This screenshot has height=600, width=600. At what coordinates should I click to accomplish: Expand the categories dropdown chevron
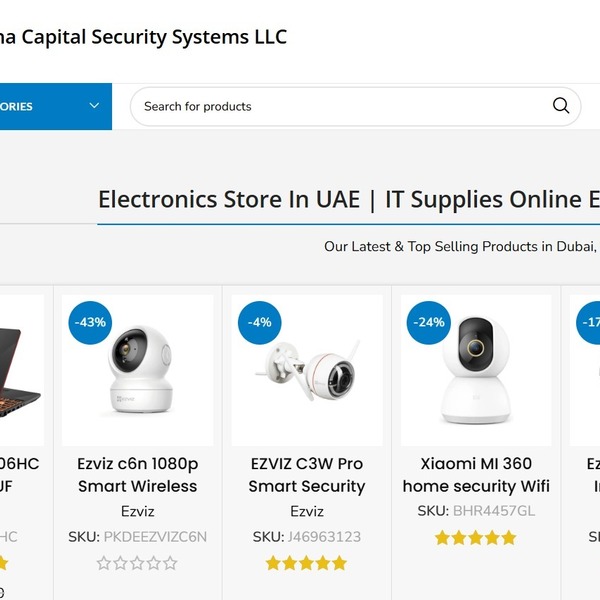[94, 106]
